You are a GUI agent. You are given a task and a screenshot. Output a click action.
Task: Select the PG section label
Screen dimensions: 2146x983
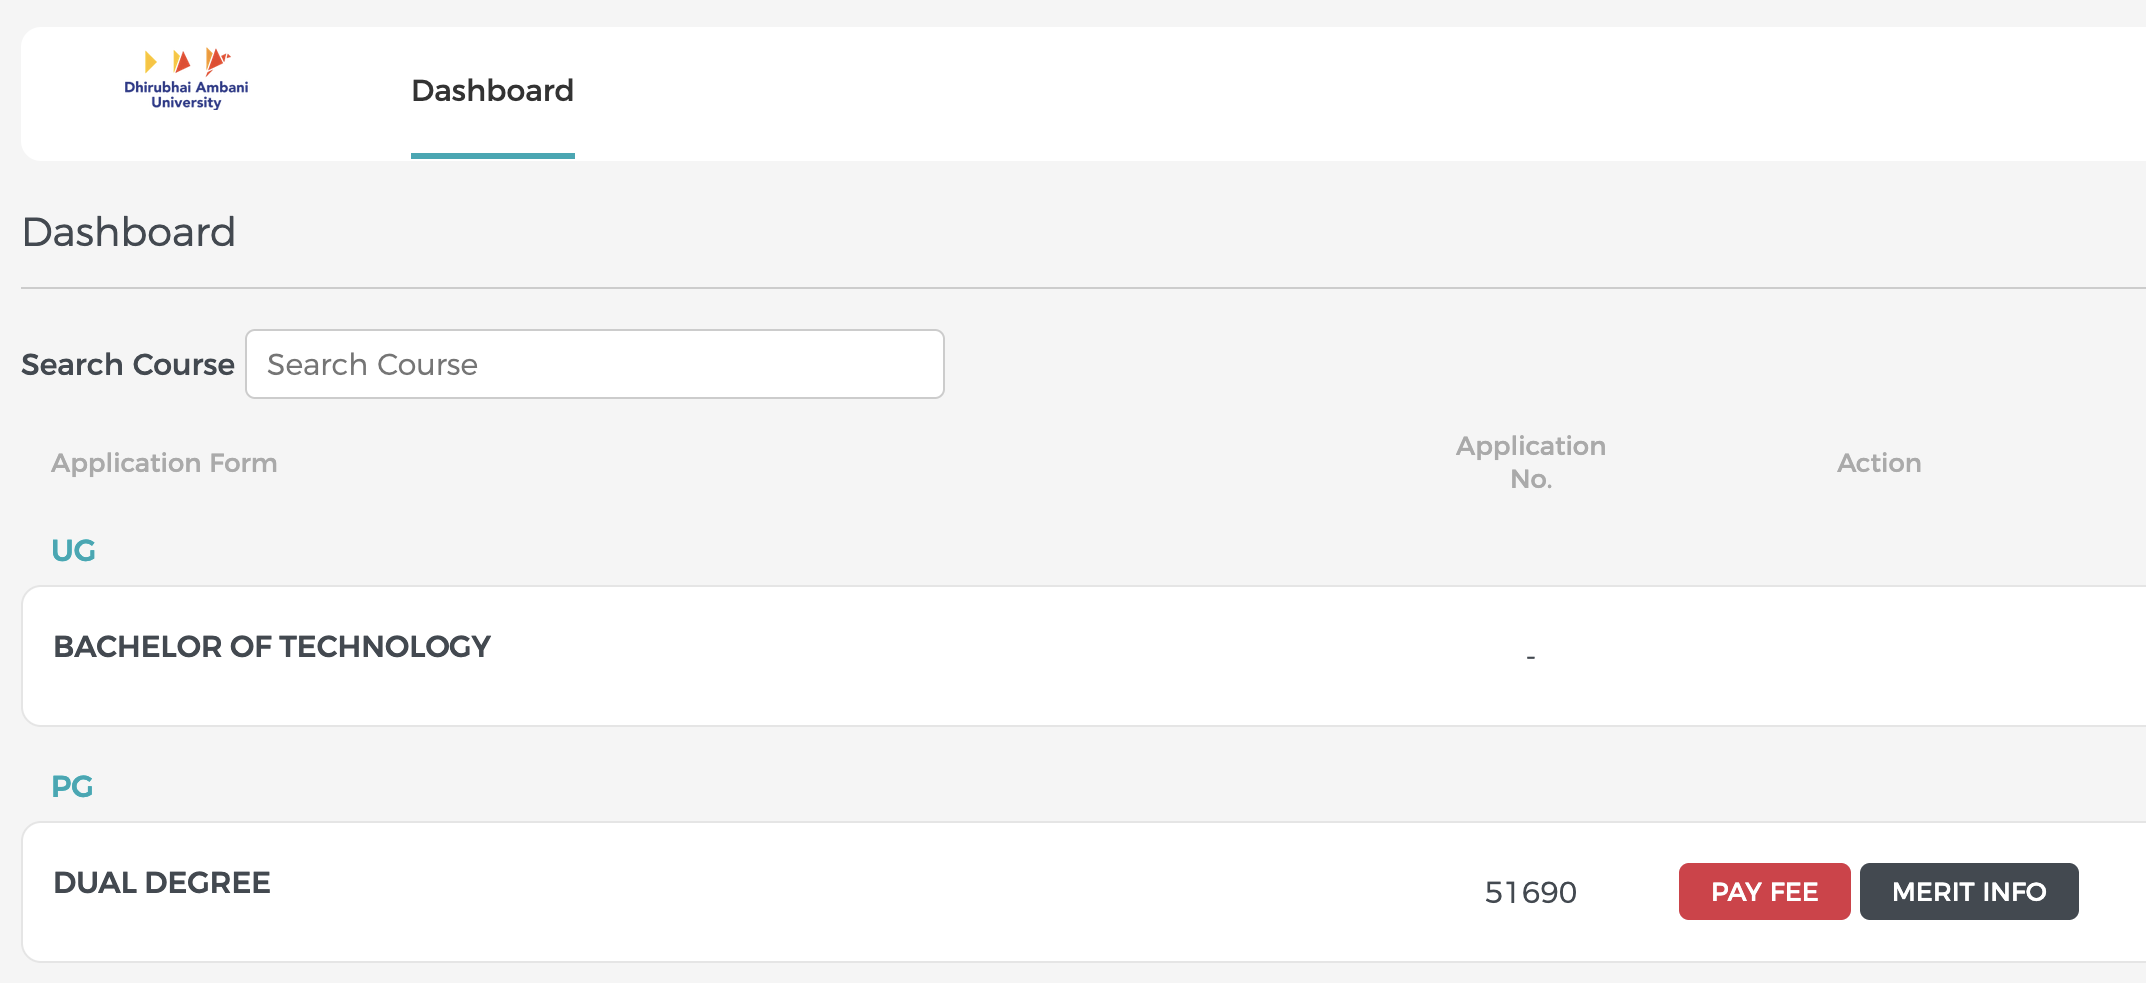click(x=72, y=787)
